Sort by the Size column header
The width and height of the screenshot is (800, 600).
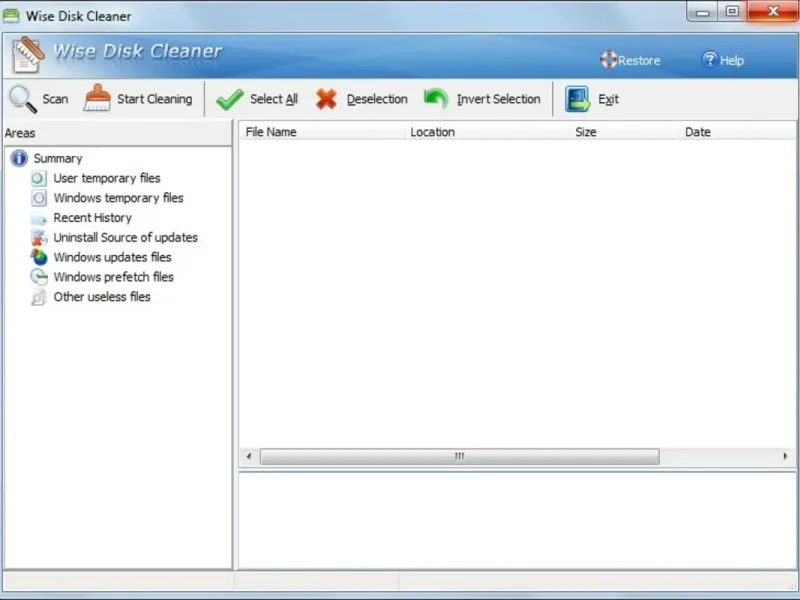tap(624, 132)
